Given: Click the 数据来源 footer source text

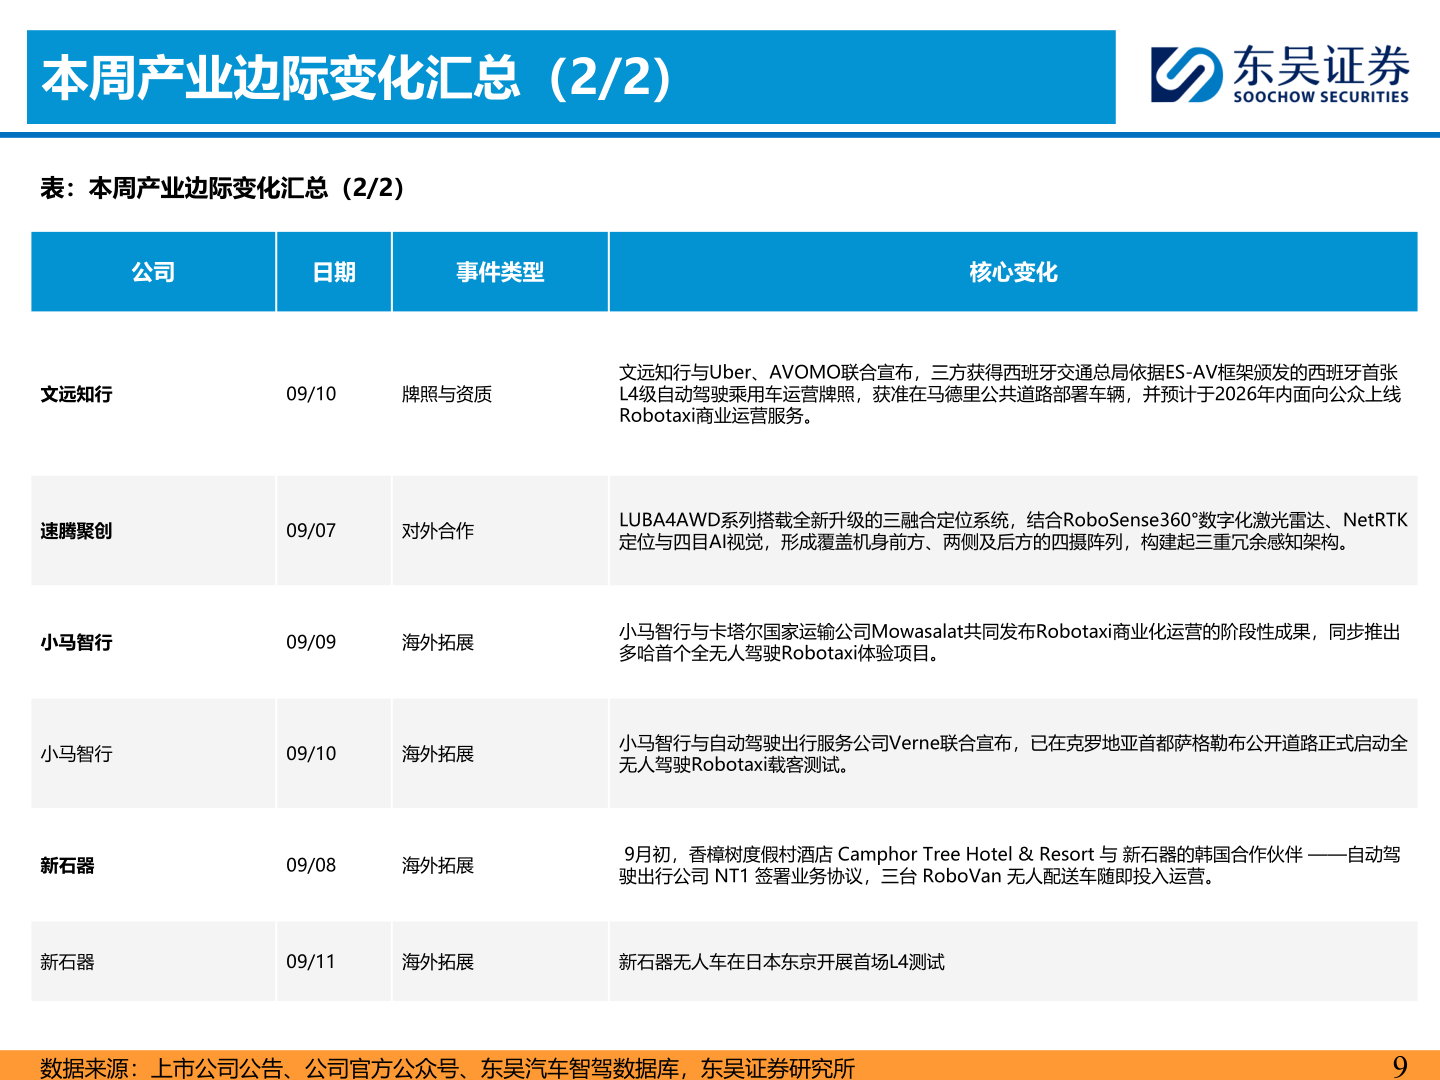Looking at the screenshot, I should (448, 1067).
